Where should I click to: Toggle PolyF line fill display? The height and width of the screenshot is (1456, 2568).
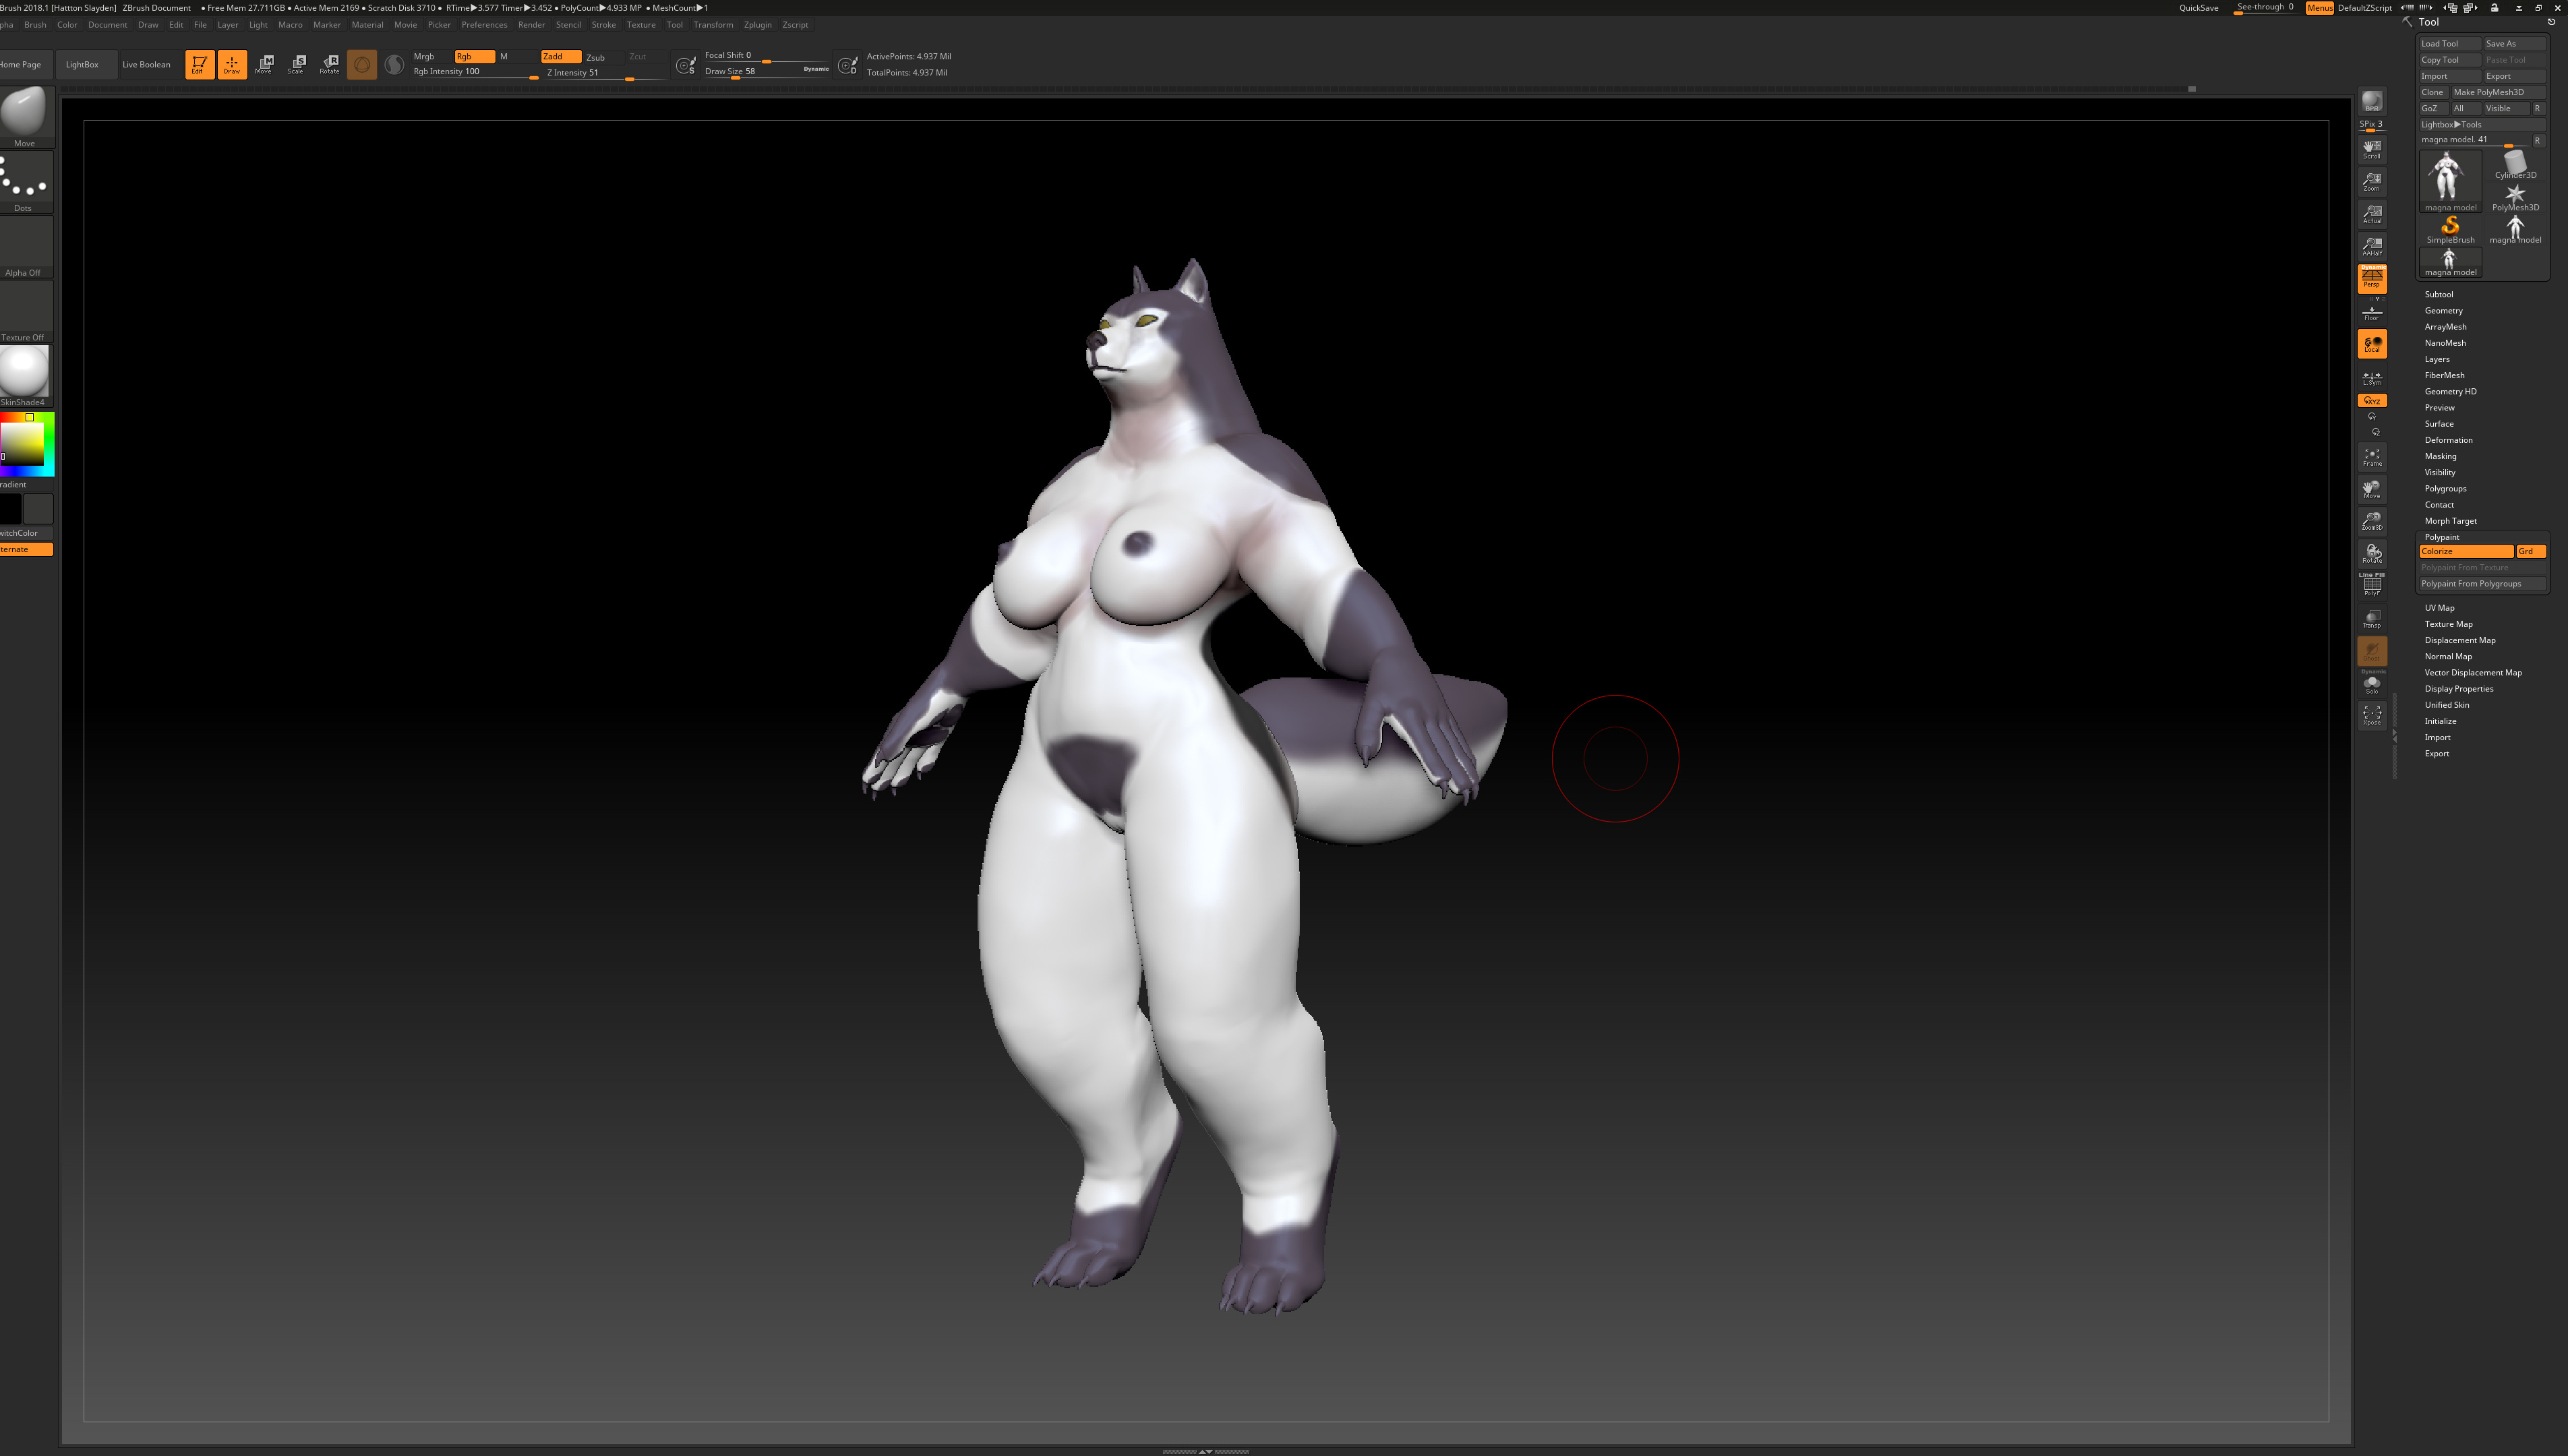[x=2371, y=585]
